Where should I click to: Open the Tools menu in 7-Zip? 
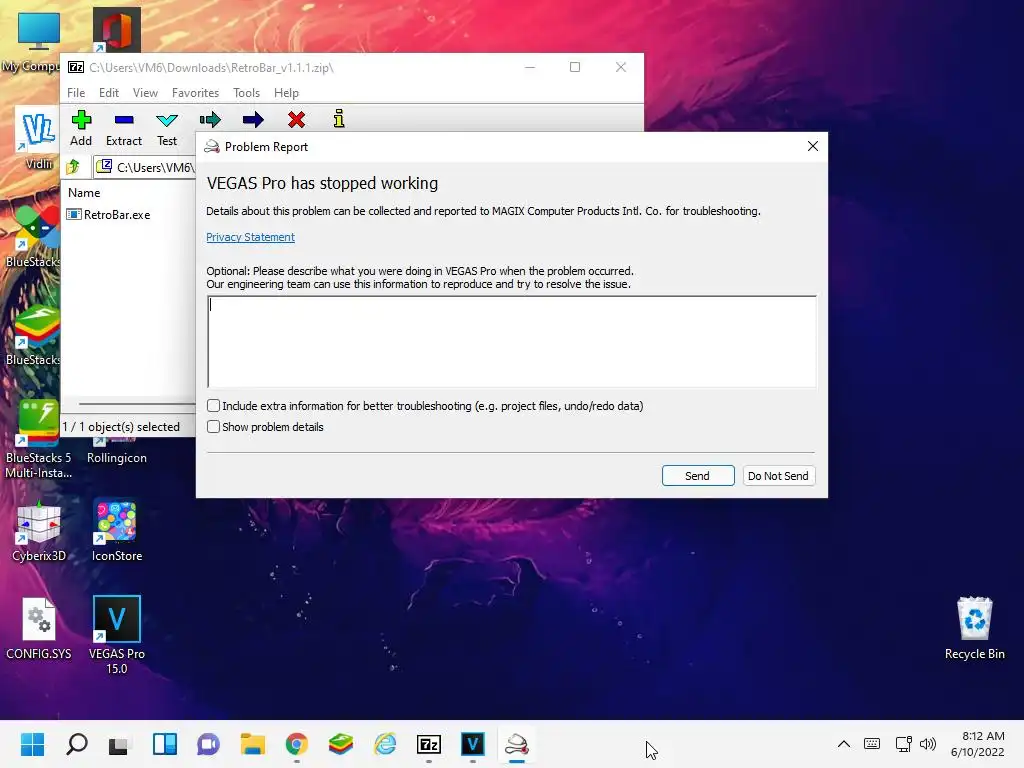pos(246,93)
